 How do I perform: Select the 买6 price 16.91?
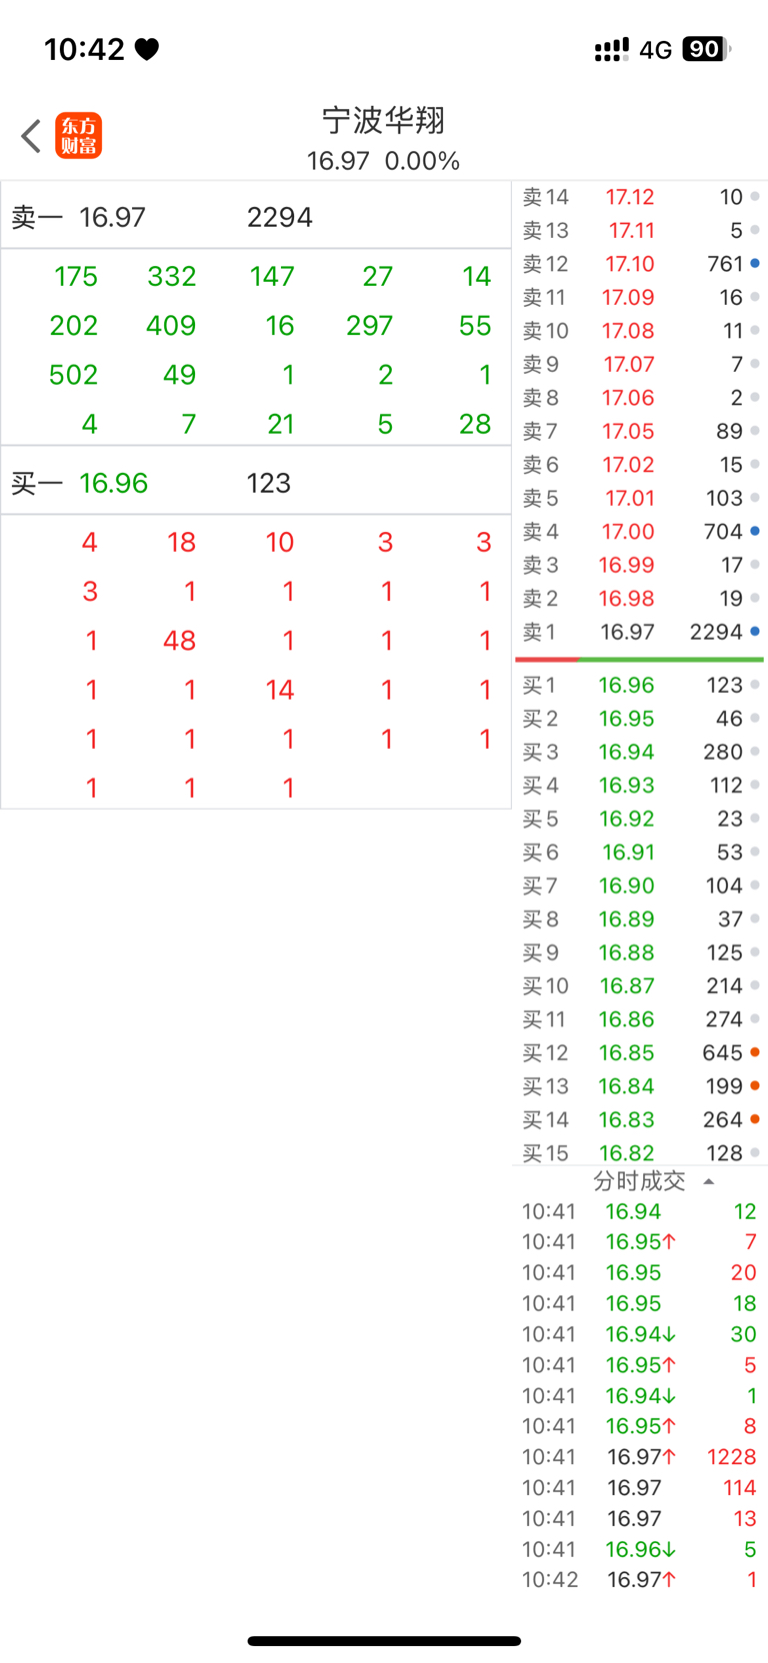pos(628,852)
